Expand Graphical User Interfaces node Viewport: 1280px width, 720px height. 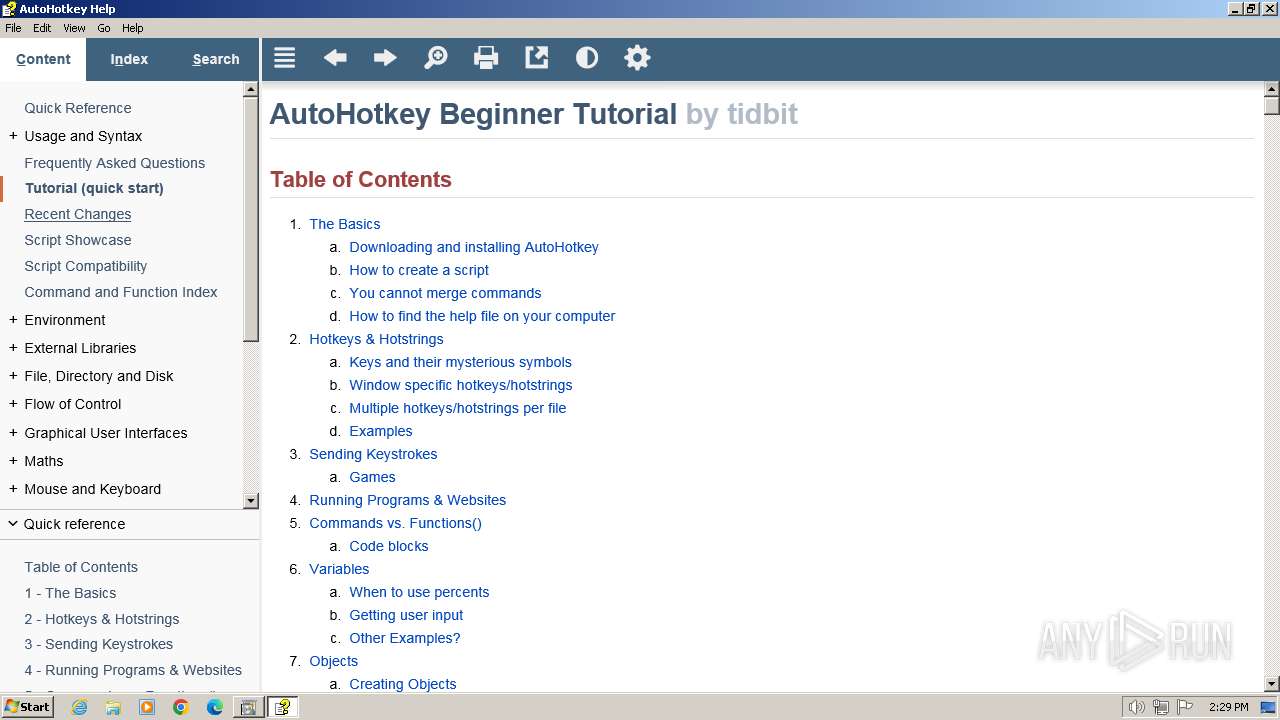tap(13, 433)
